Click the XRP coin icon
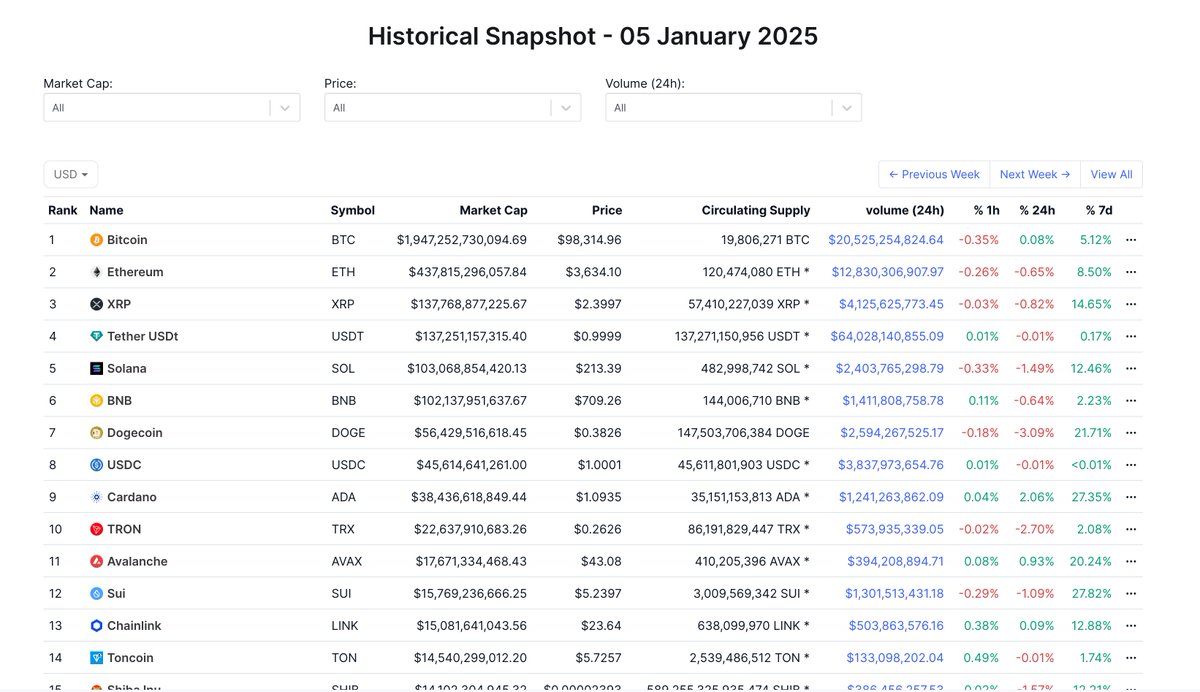The image size is (1200, 692). point(96,304)
